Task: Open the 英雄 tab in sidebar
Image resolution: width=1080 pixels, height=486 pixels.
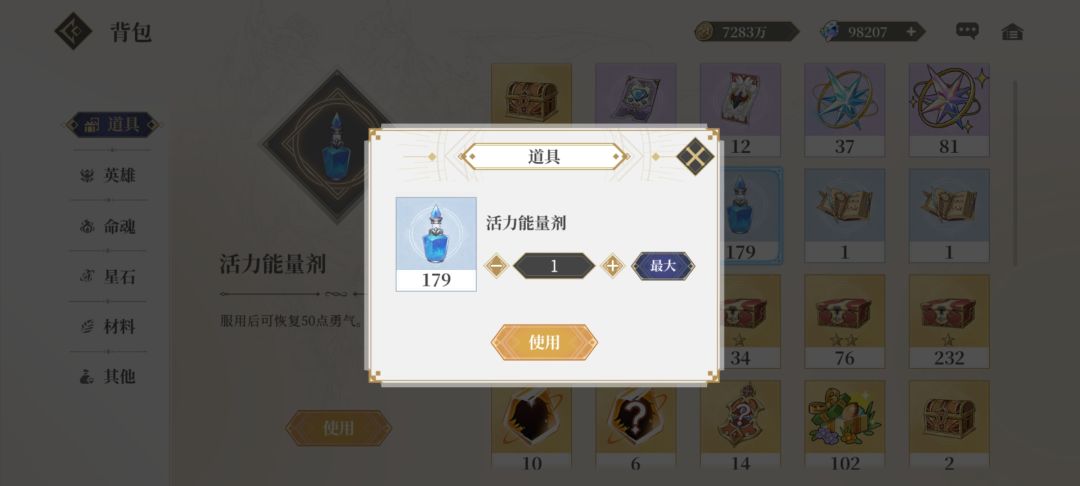Action: (110, 176)
